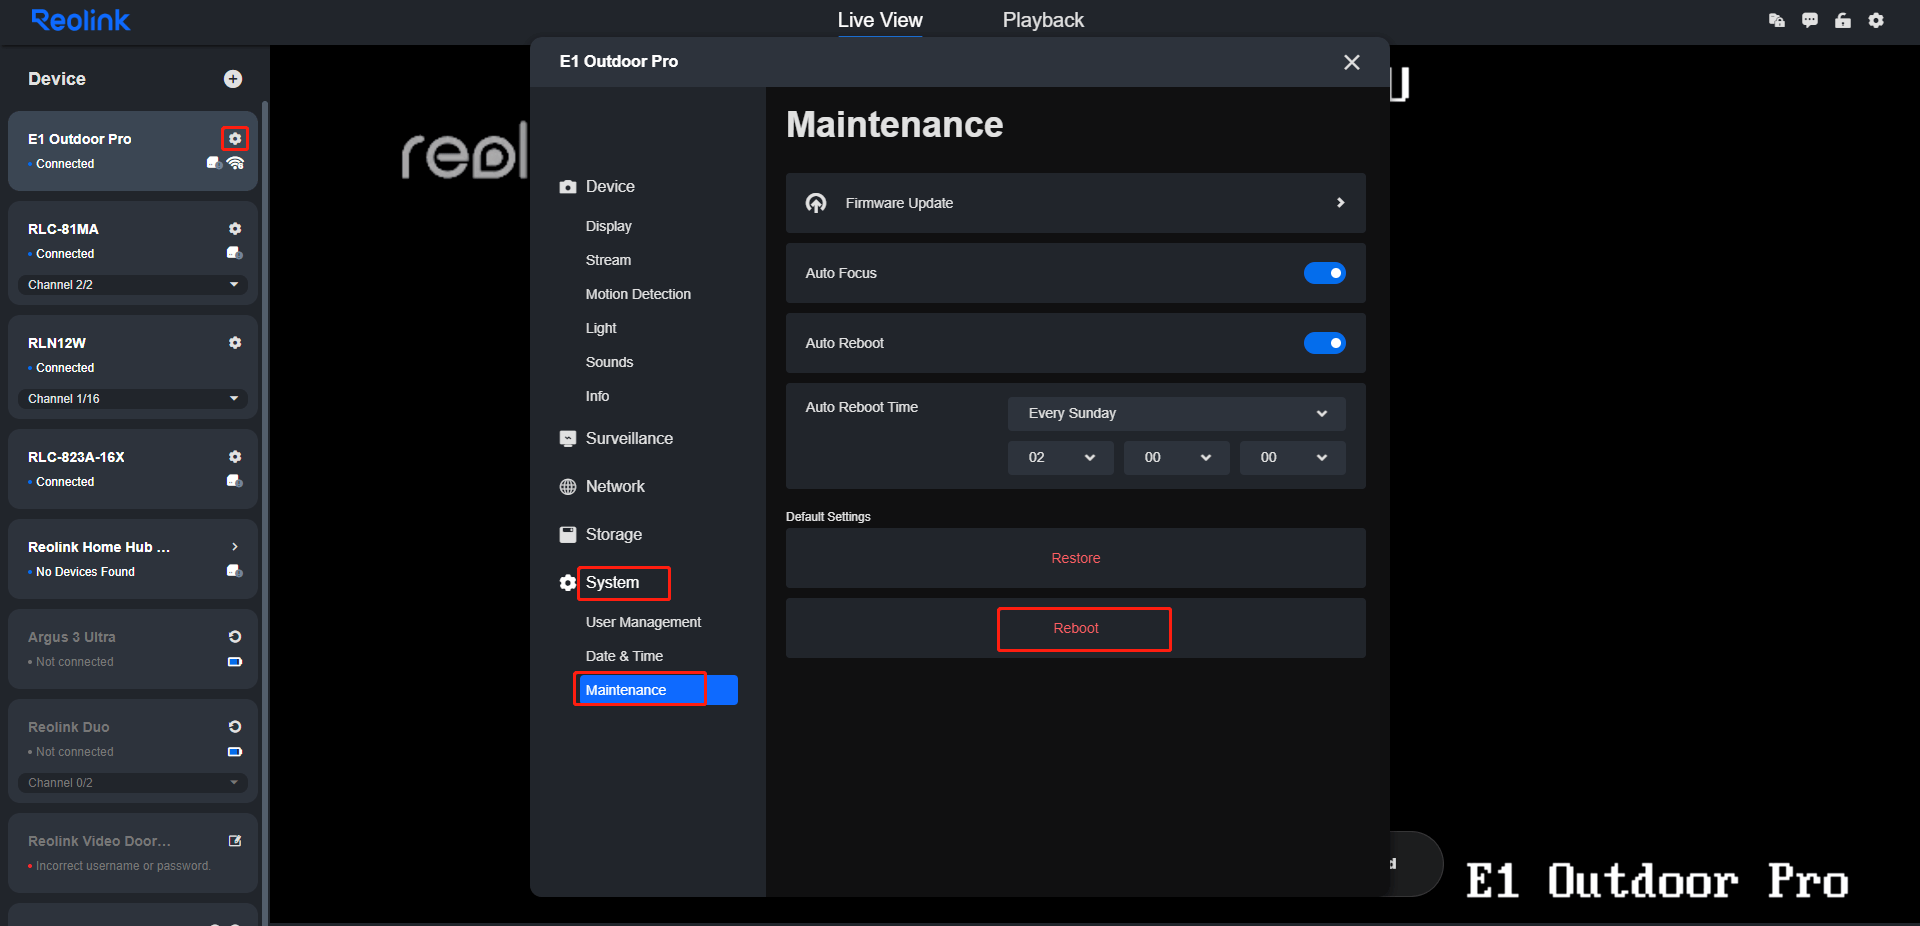Screen dimensions: 1920x926
Task: Open the Stream settings page
Action: (x=608, y=260)
